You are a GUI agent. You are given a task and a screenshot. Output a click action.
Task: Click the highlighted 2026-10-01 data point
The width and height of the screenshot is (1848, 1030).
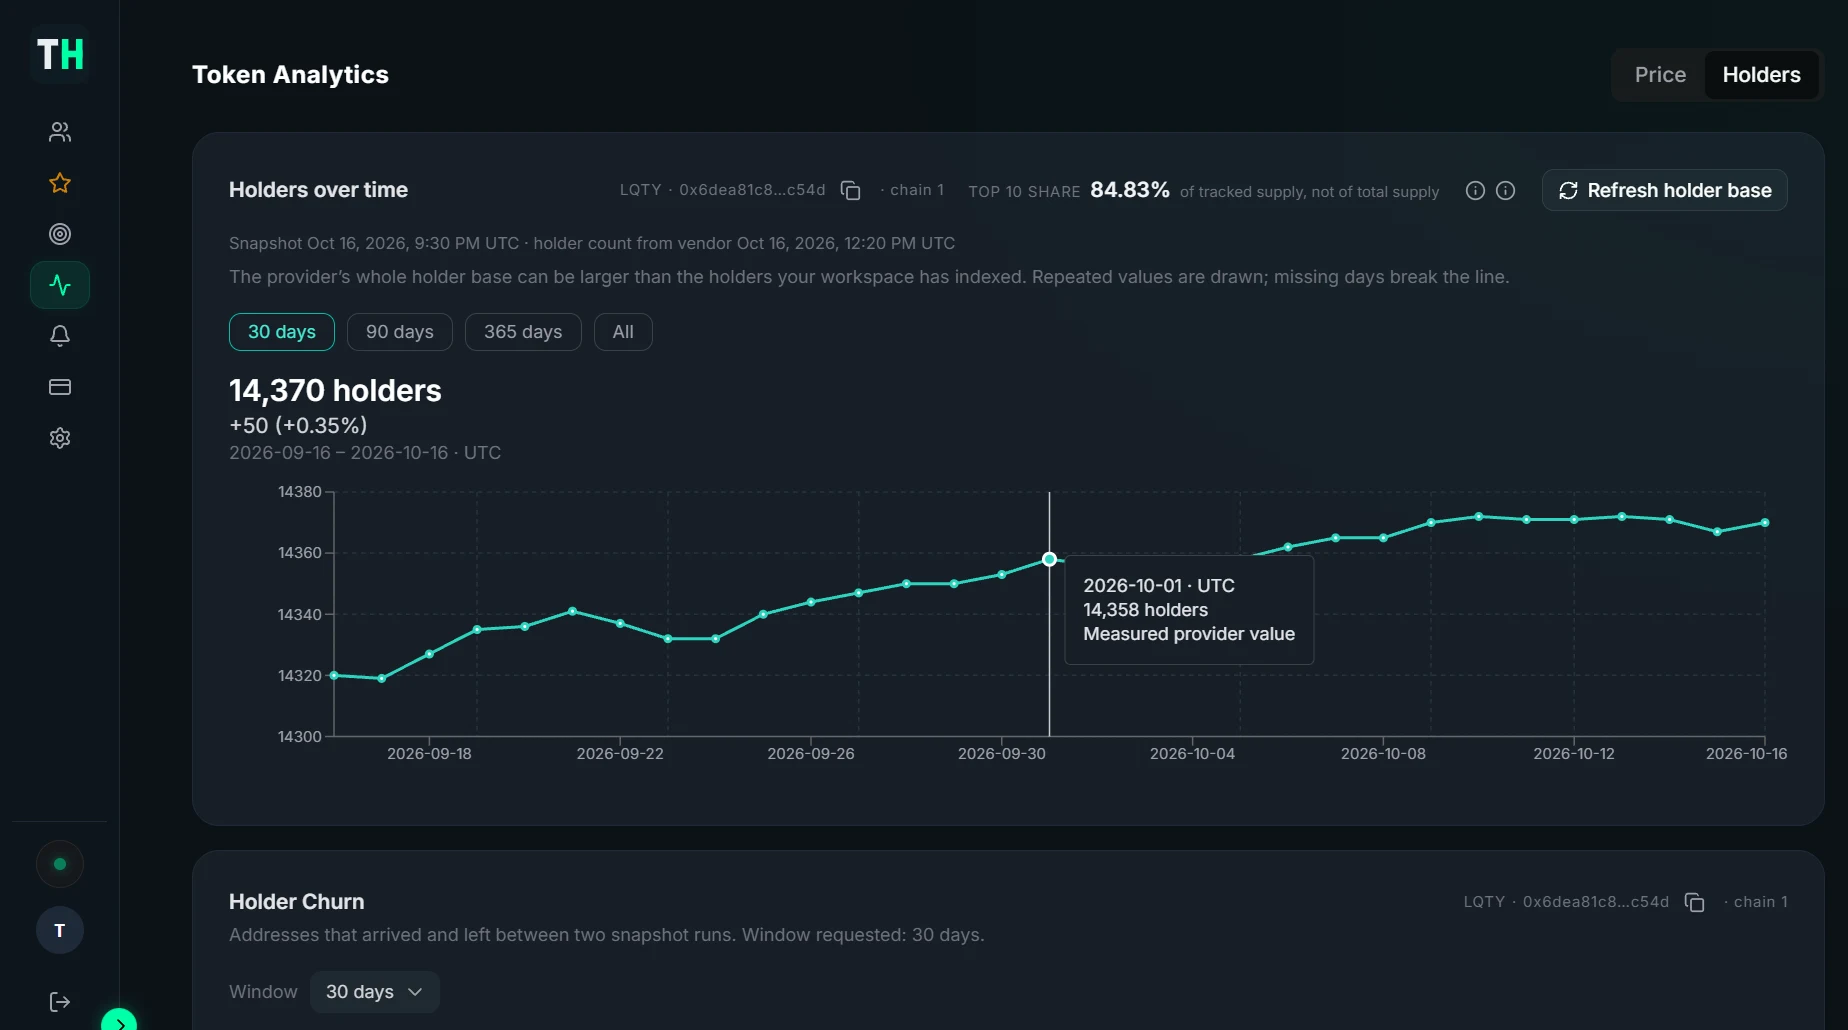click(1049, 559)
